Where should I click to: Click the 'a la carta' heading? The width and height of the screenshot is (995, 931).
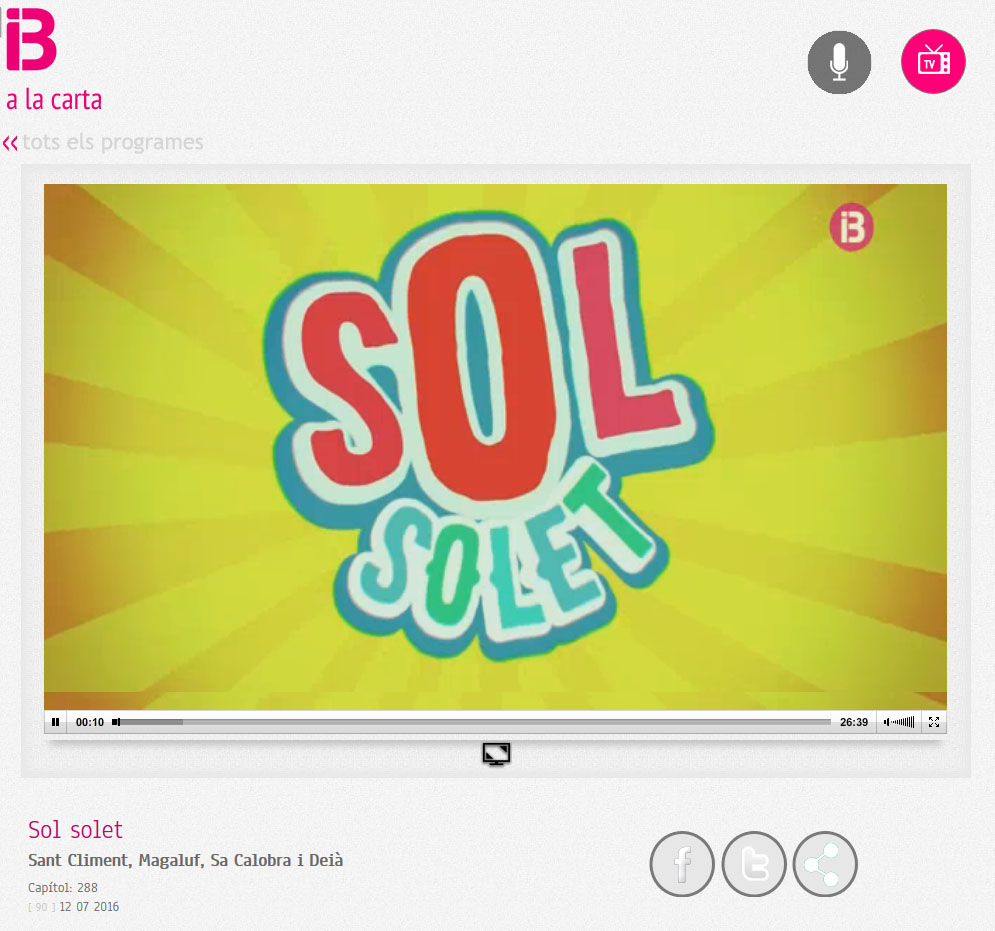[54, 100]
